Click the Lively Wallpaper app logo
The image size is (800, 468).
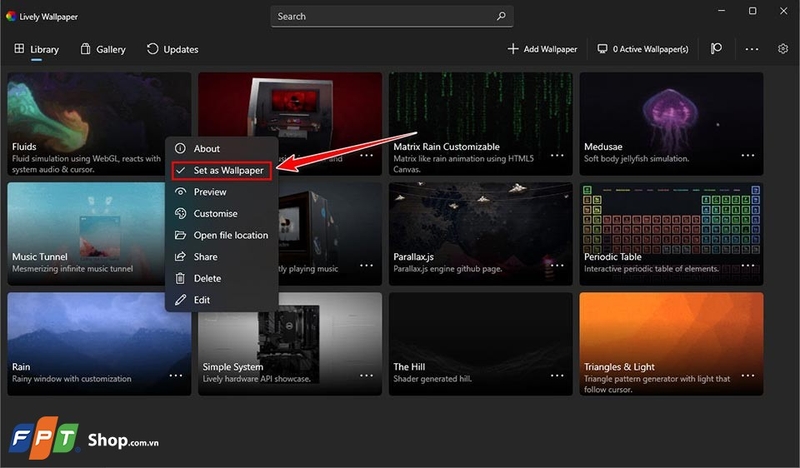(x=11, y=16)
